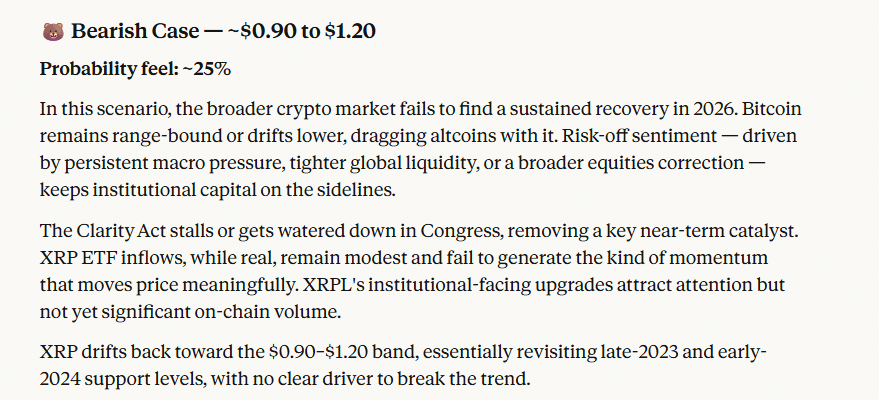Click the word "Bitcoin" in first paragraph
This screenshot has height=400, width=879.
(796, 108)
